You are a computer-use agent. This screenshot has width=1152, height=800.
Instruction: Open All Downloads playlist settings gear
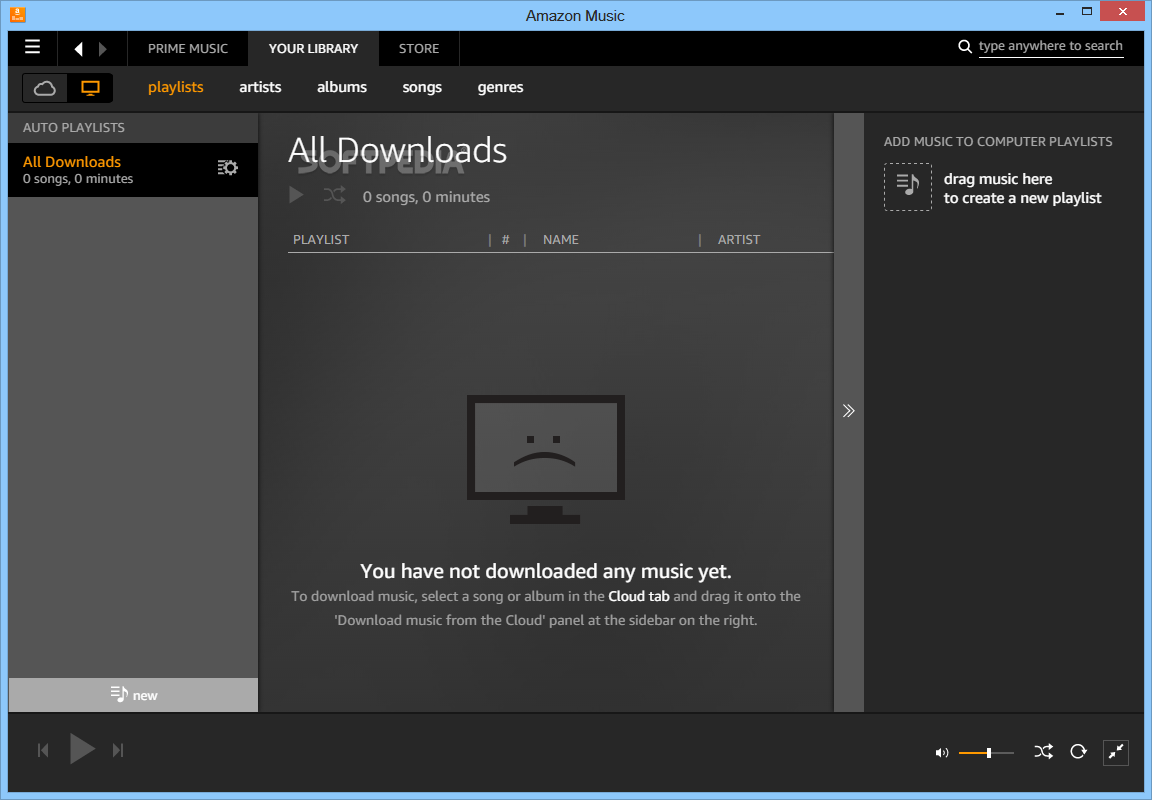[228, 167]
